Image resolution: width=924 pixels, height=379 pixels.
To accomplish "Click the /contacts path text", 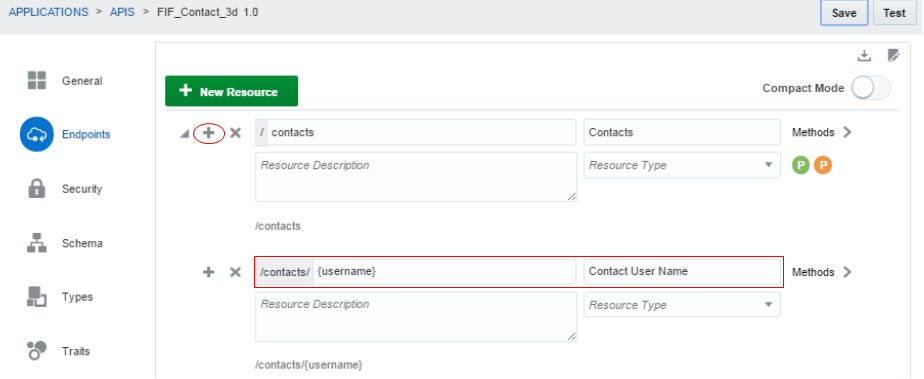I will tap(278, 226).
